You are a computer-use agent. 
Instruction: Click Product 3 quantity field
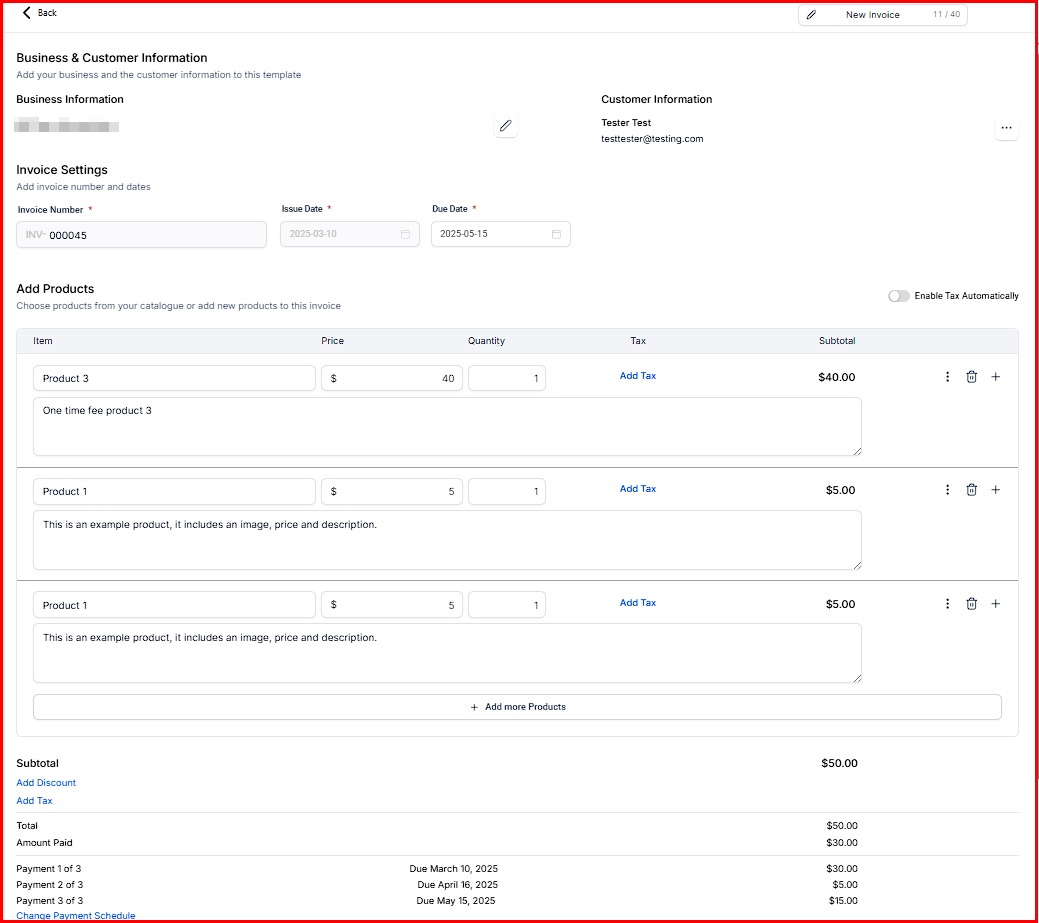point(506,378)
